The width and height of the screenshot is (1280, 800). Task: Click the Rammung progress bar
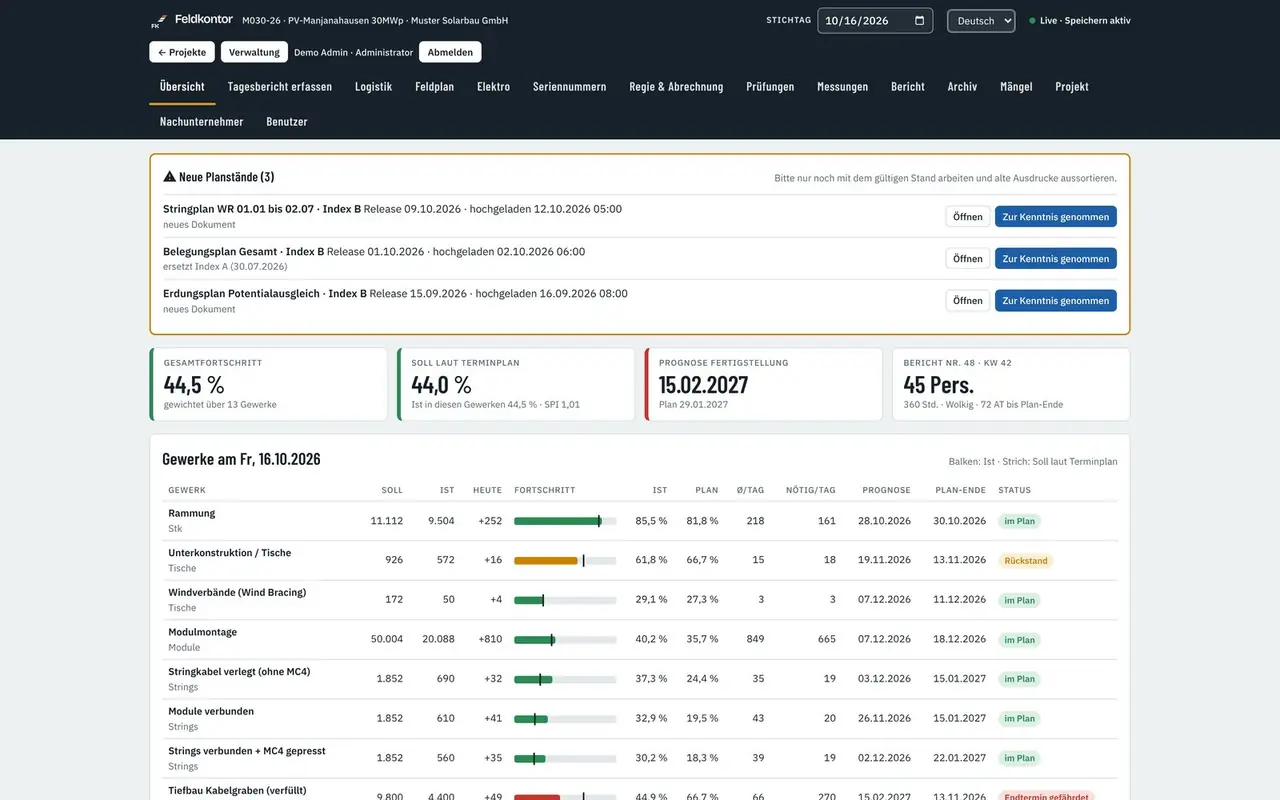pyautogui.click(x=565, y=521)
